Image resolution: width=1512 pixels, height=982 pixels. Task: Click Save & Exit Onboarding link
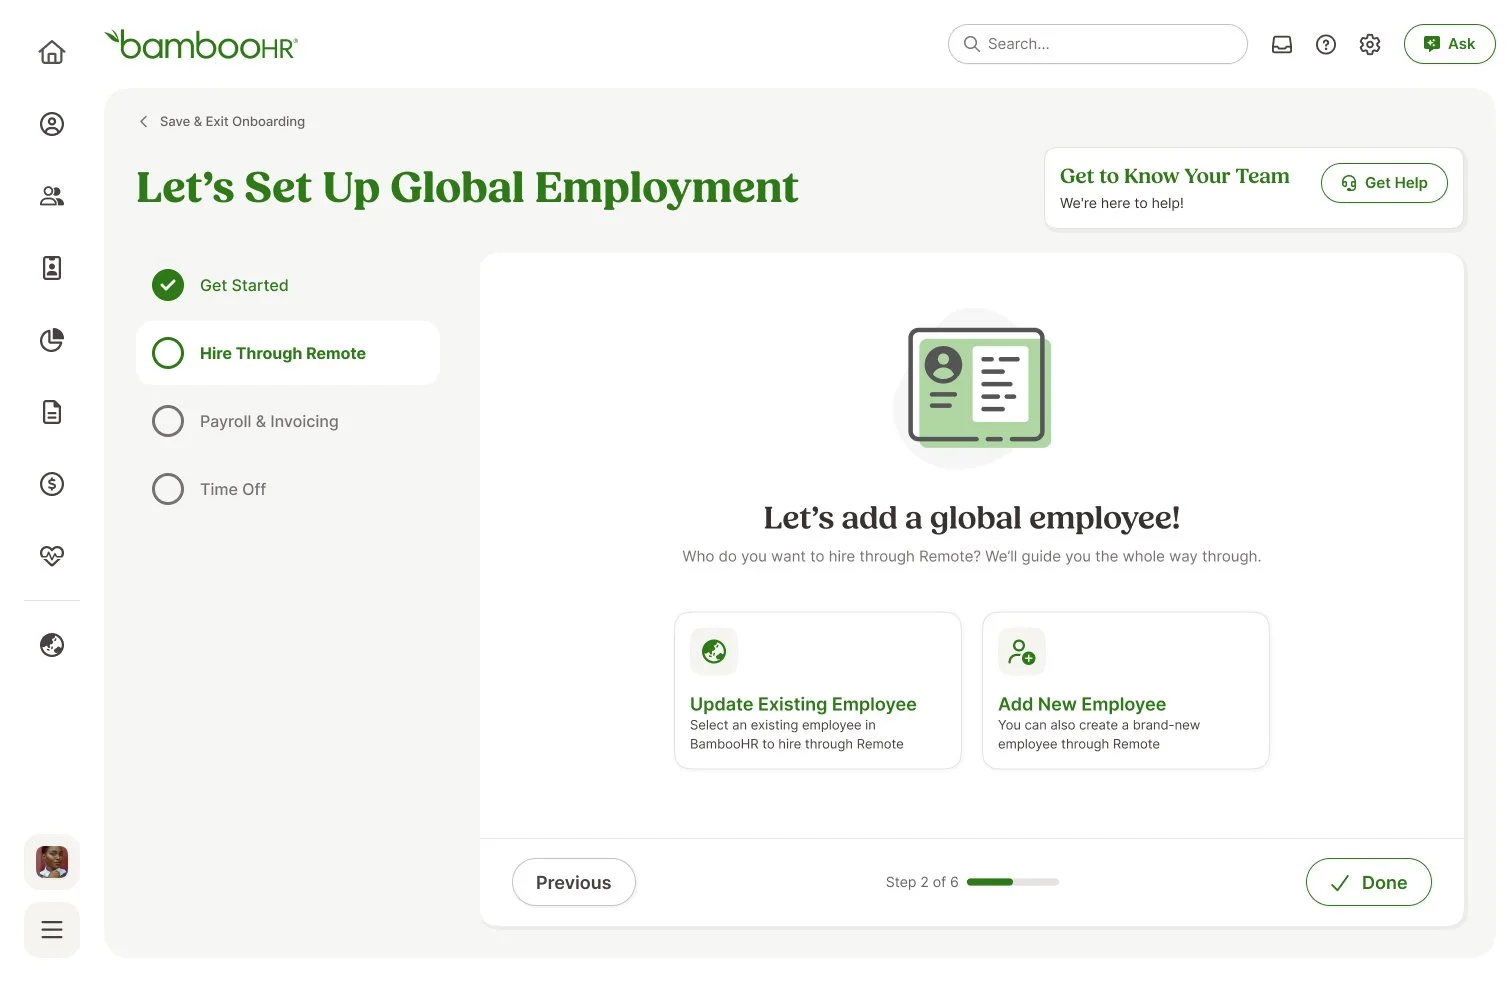click(x=232, y=121)
